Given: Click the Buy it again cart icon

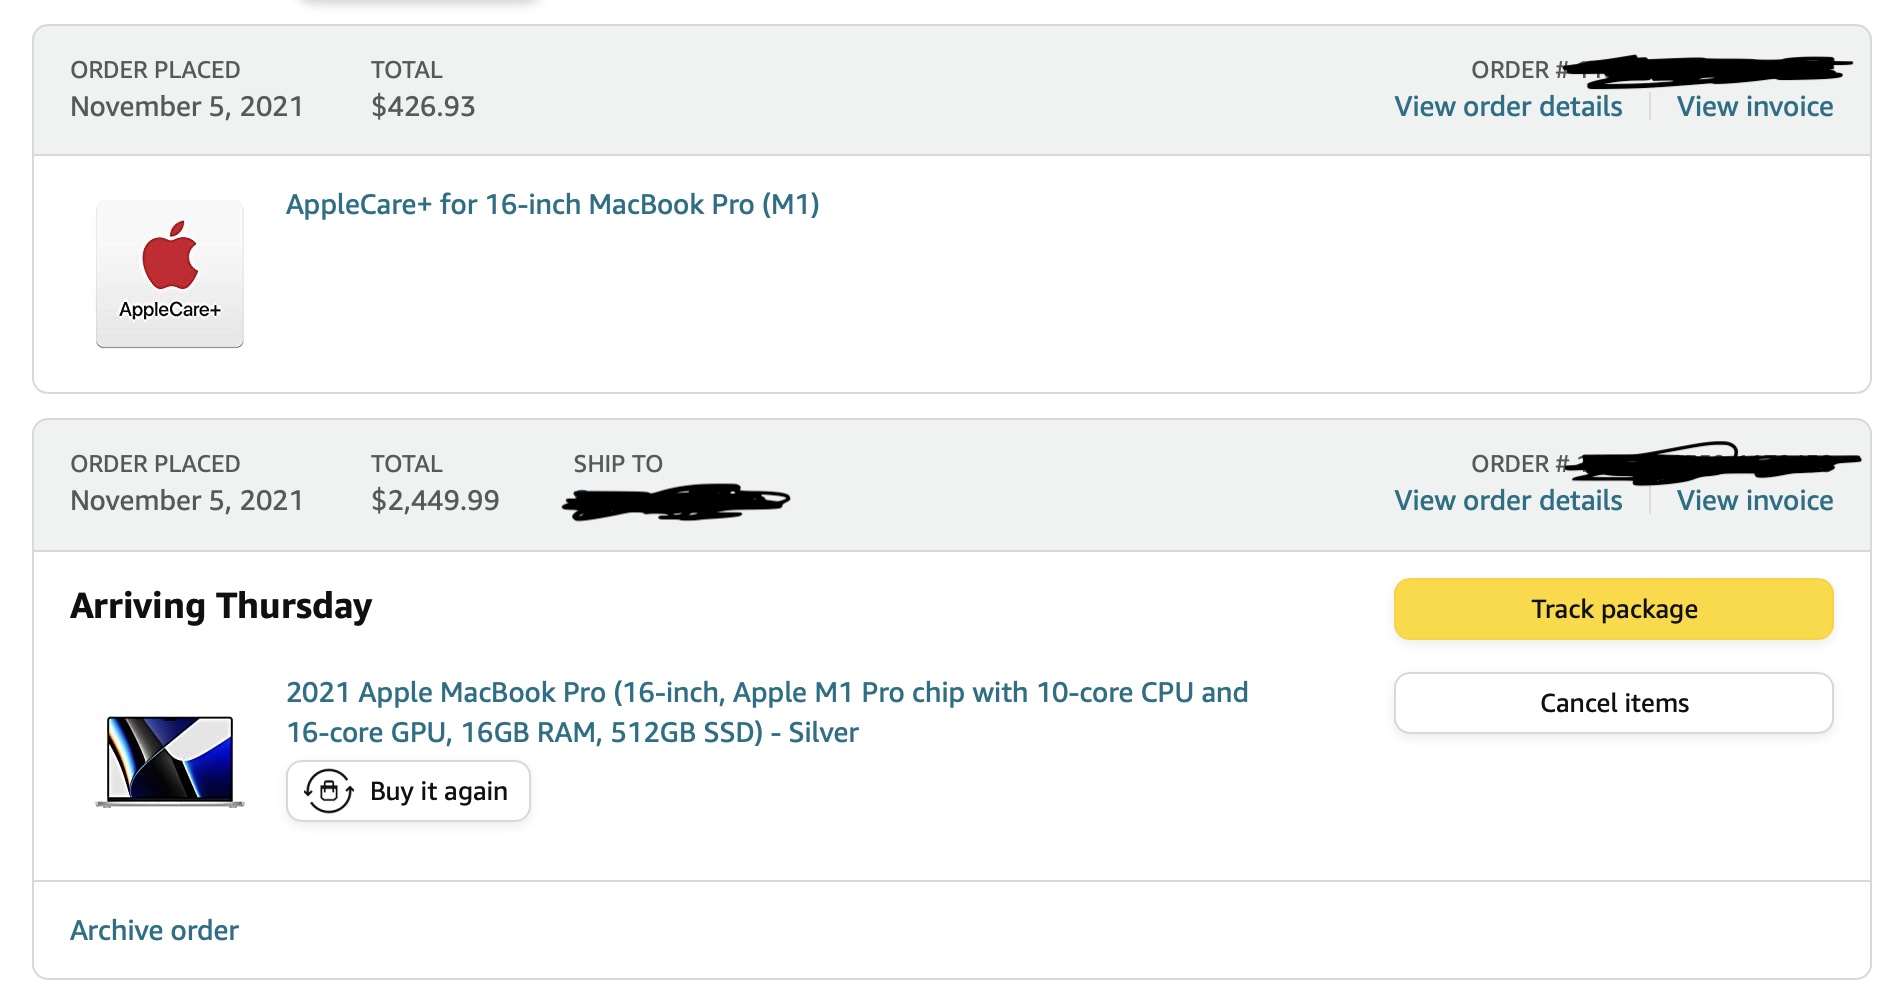Looking at the screenshot, I should tap(329, 791).
